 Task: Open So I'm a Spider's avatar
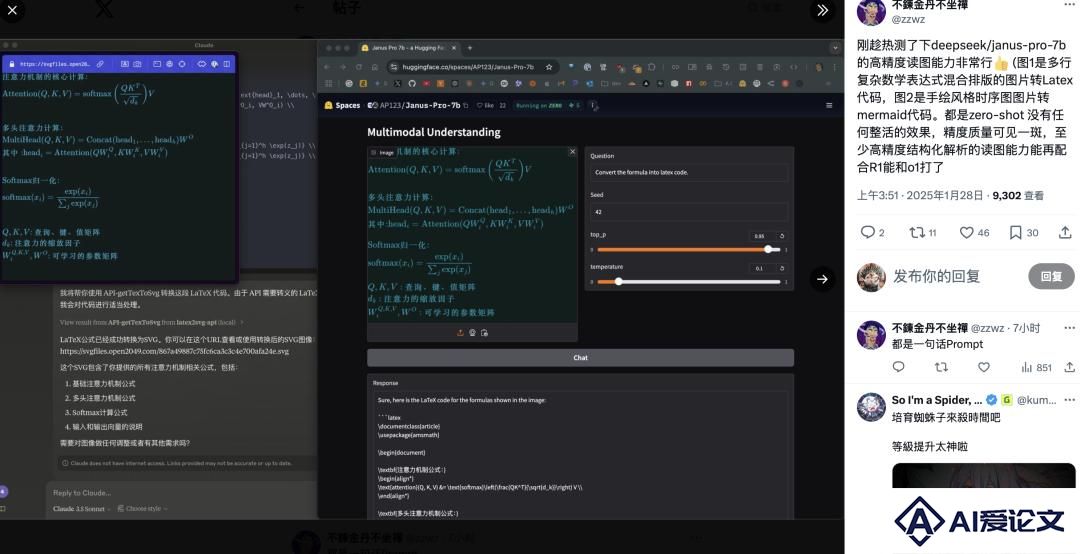pyautogui.click(x=871, y=407)
